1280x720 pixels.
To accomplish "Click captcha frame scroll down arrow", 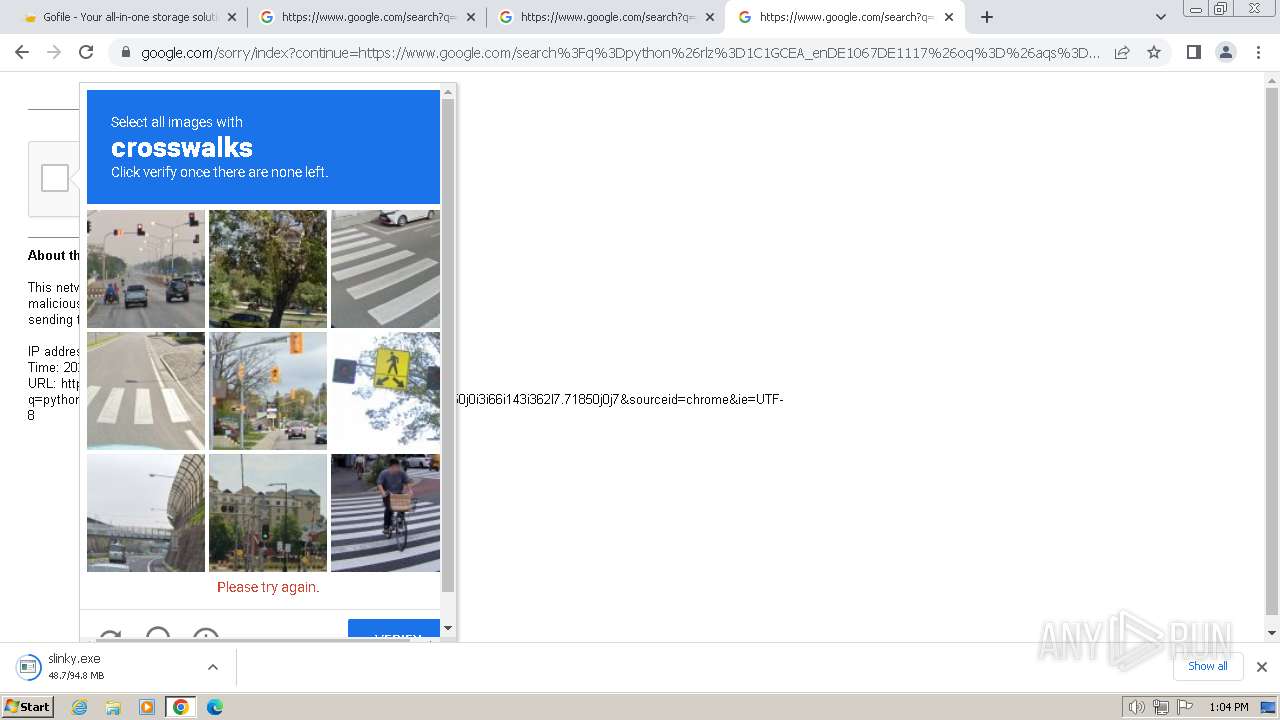I will [448, 628].
